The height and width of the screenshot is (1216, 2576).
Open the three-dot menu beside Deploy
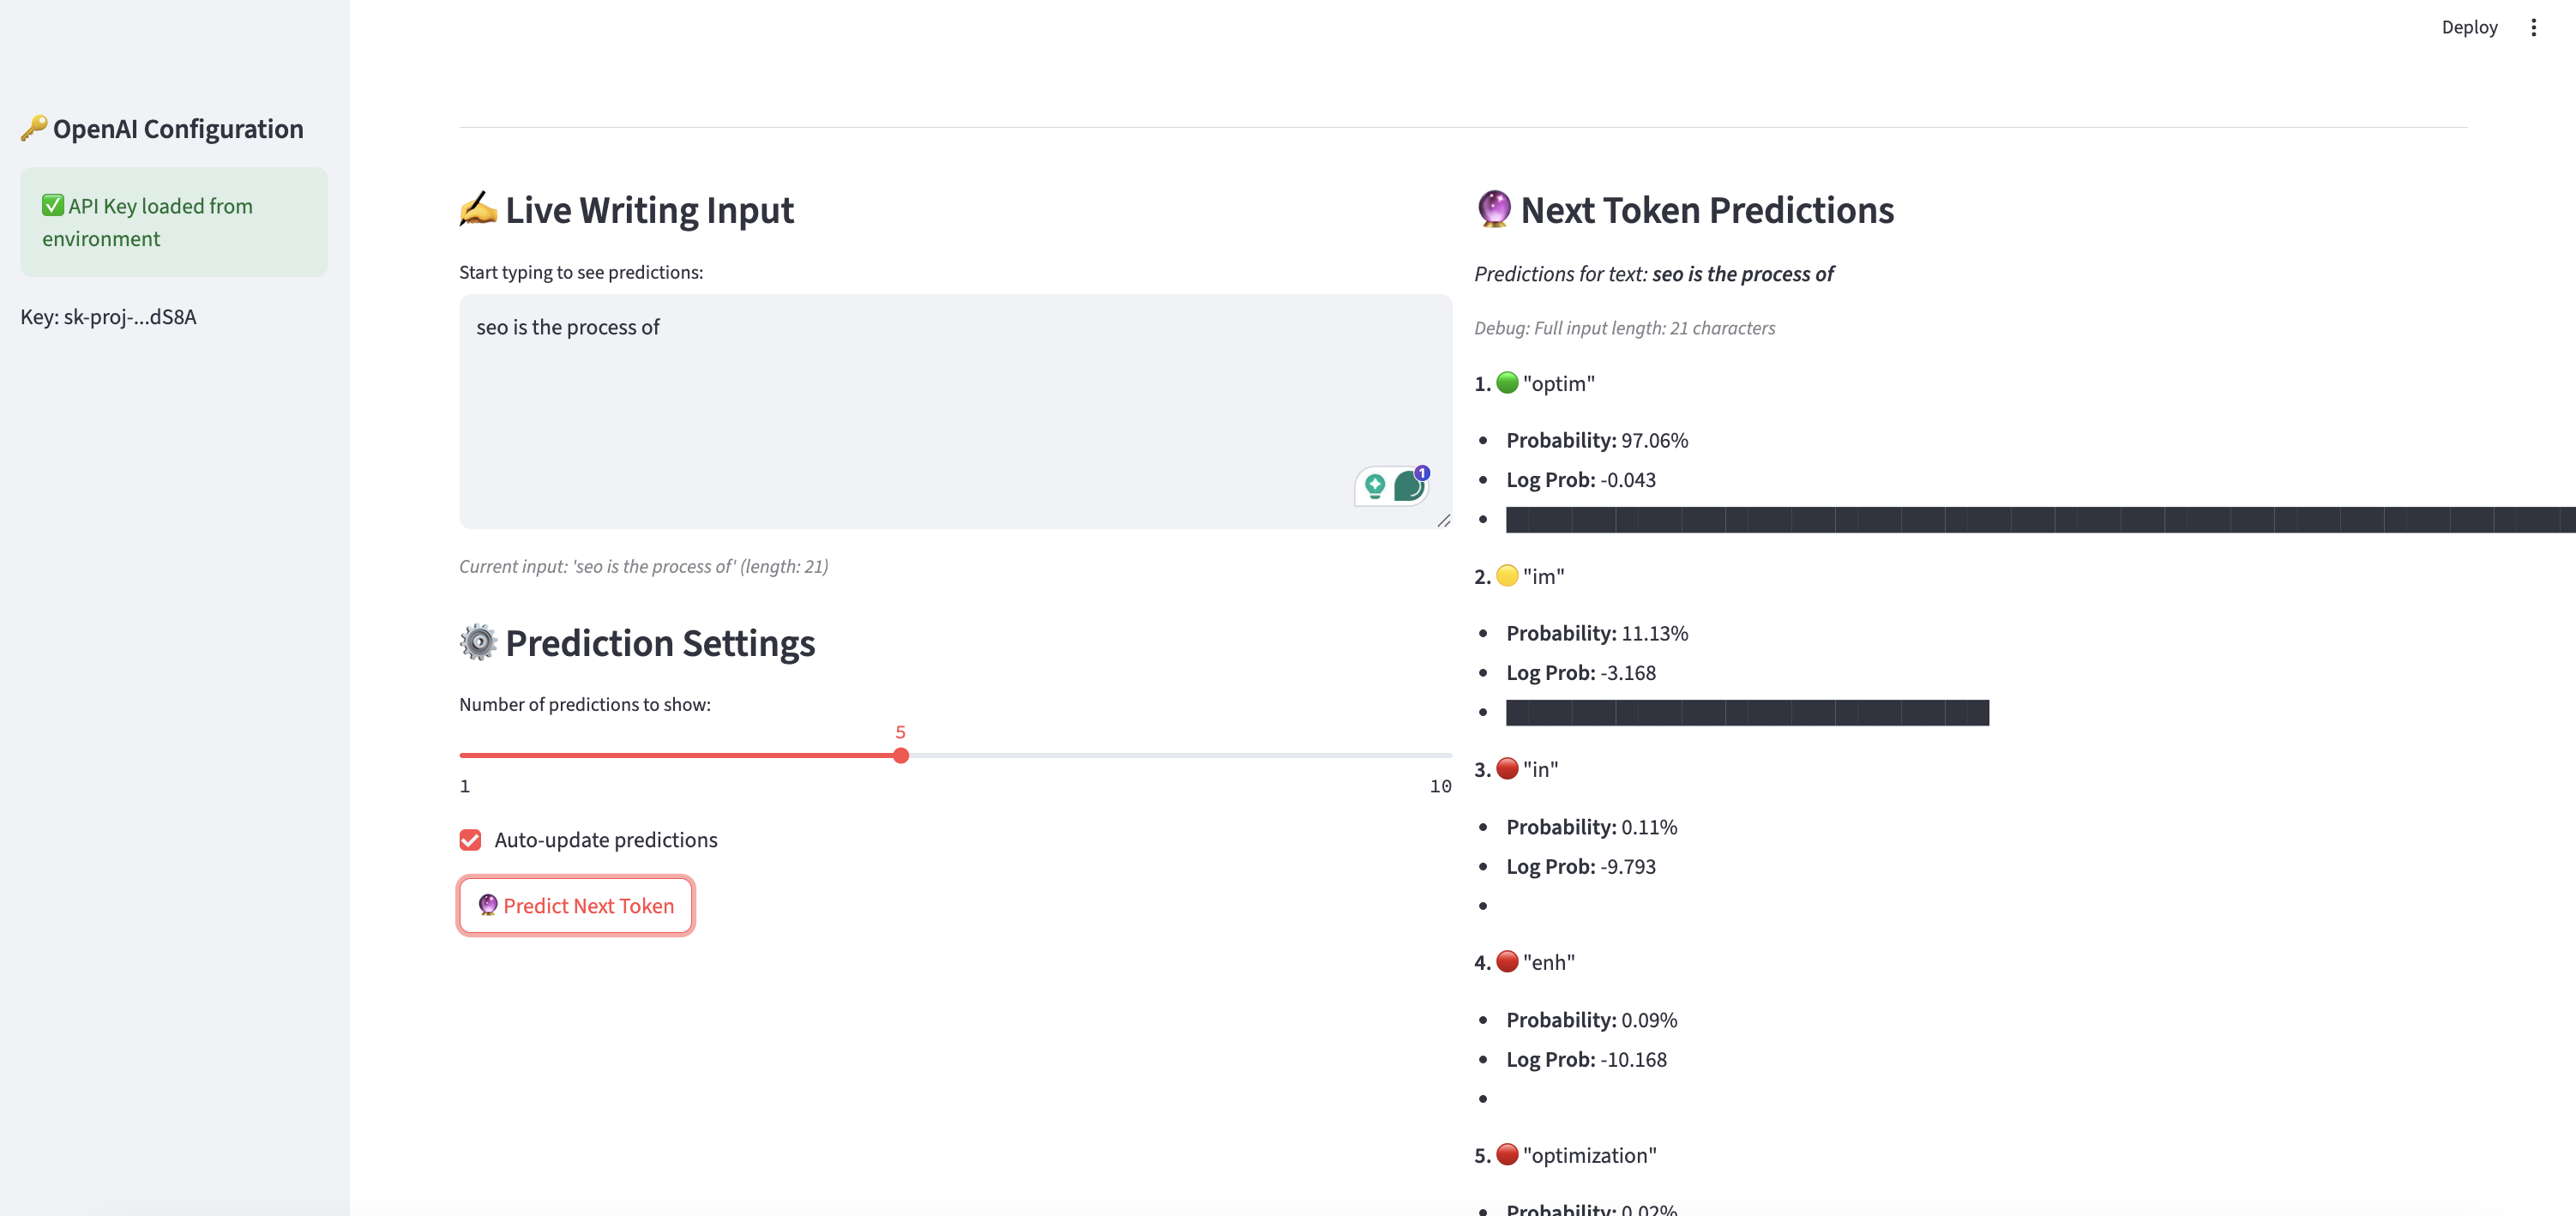pos(2533,27)
